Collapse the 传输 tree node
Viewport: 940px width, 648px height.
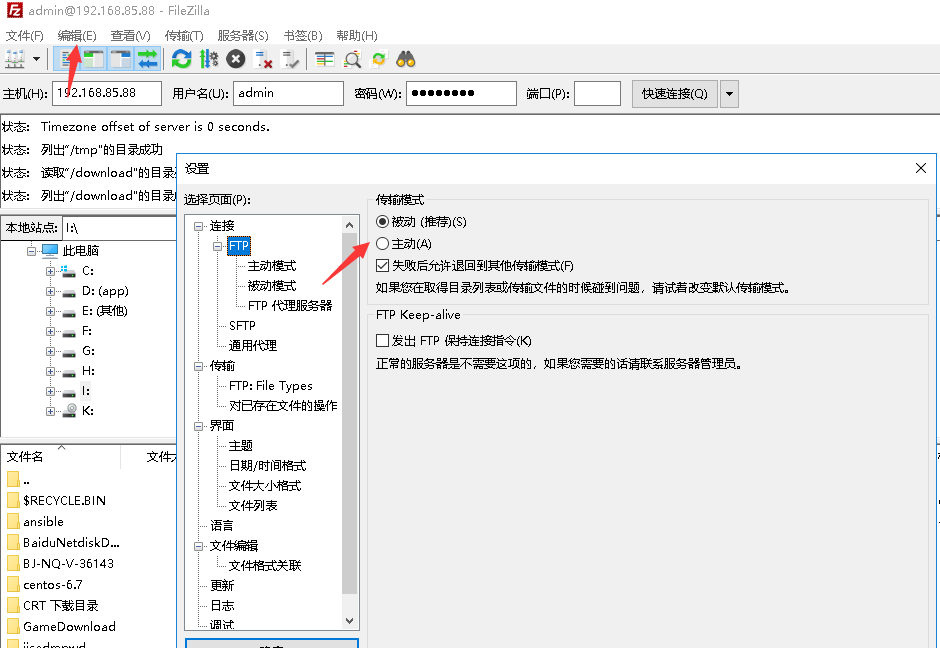click(x=198, y=366)
